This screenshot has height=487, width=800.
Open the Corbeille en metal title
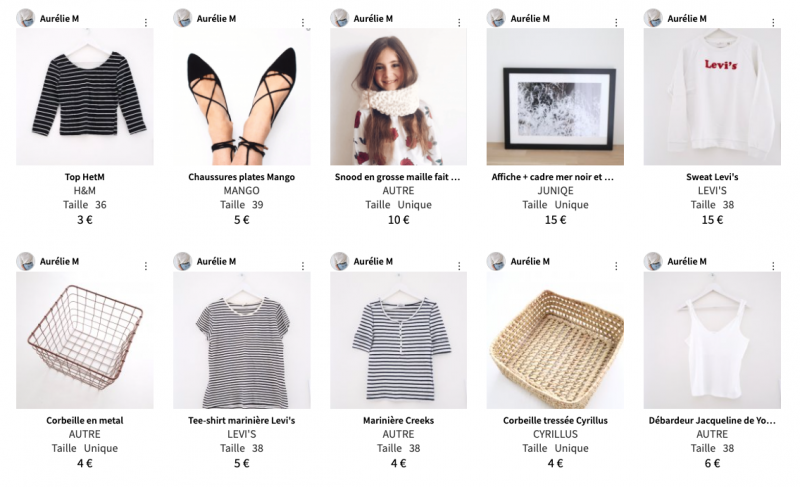pos(85,421)
